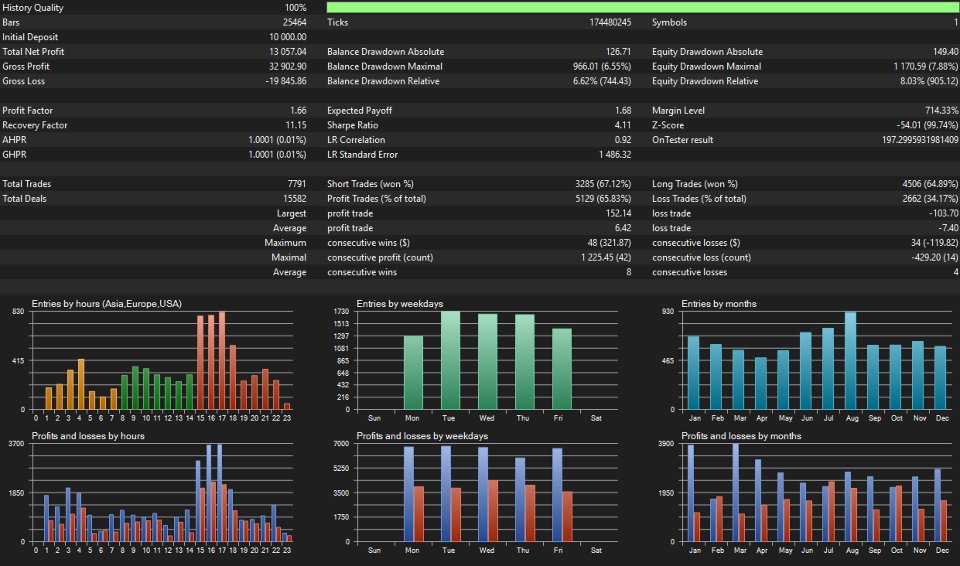Click the 'Profits and losses by months' title
960x566 pixels.
pos(741,436)
